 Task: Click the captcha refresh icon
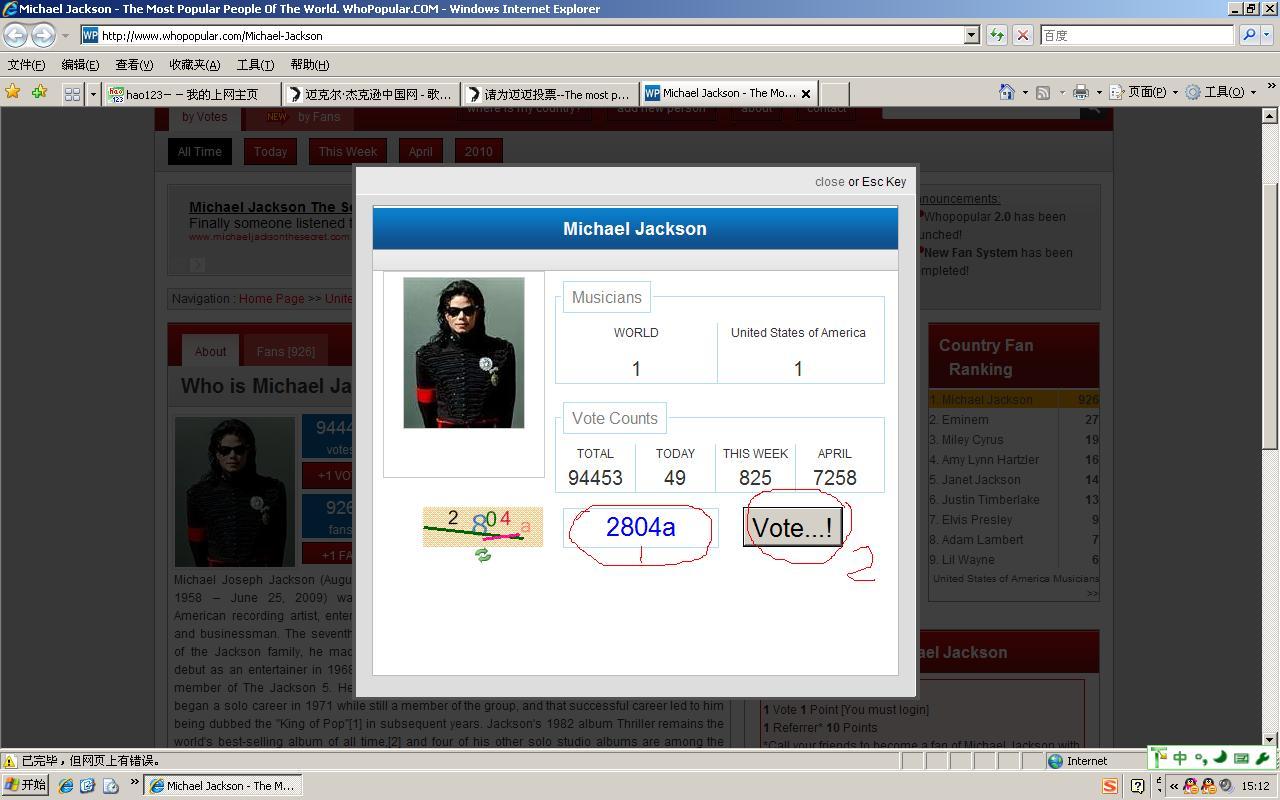483,555
